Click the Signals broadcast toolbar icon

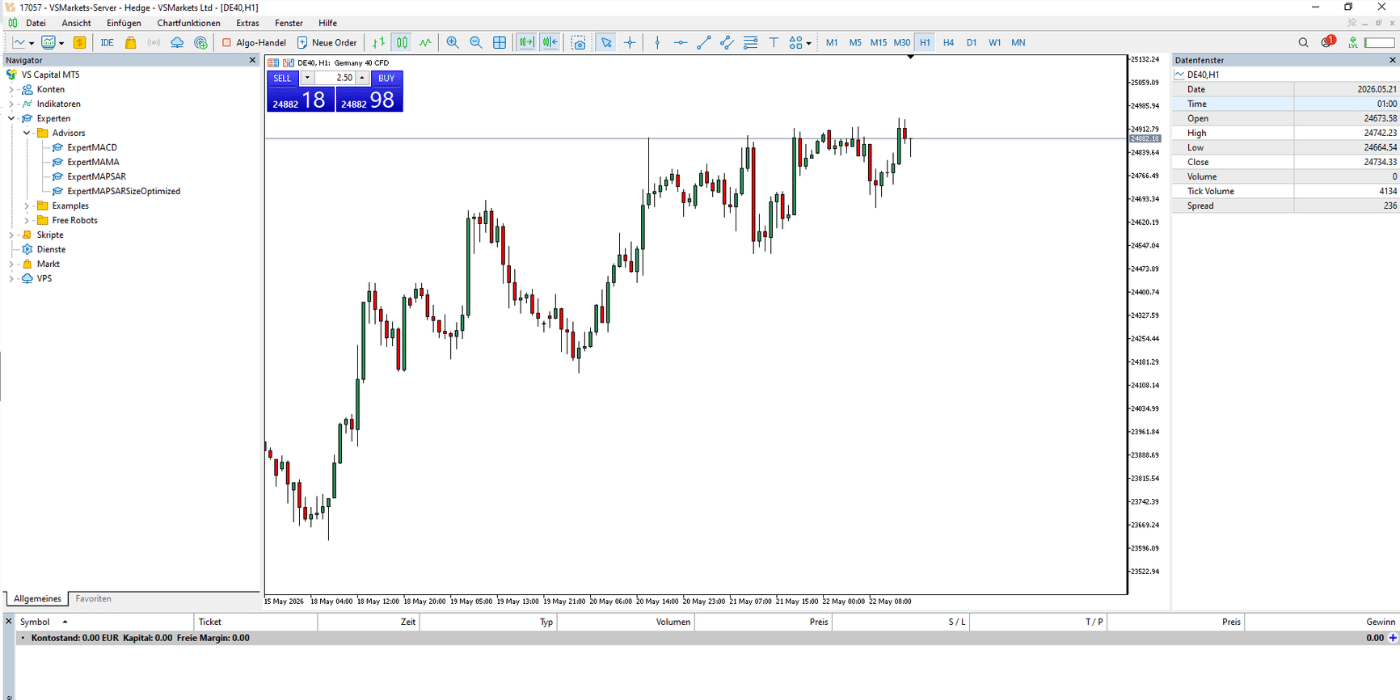click(154, 43)
